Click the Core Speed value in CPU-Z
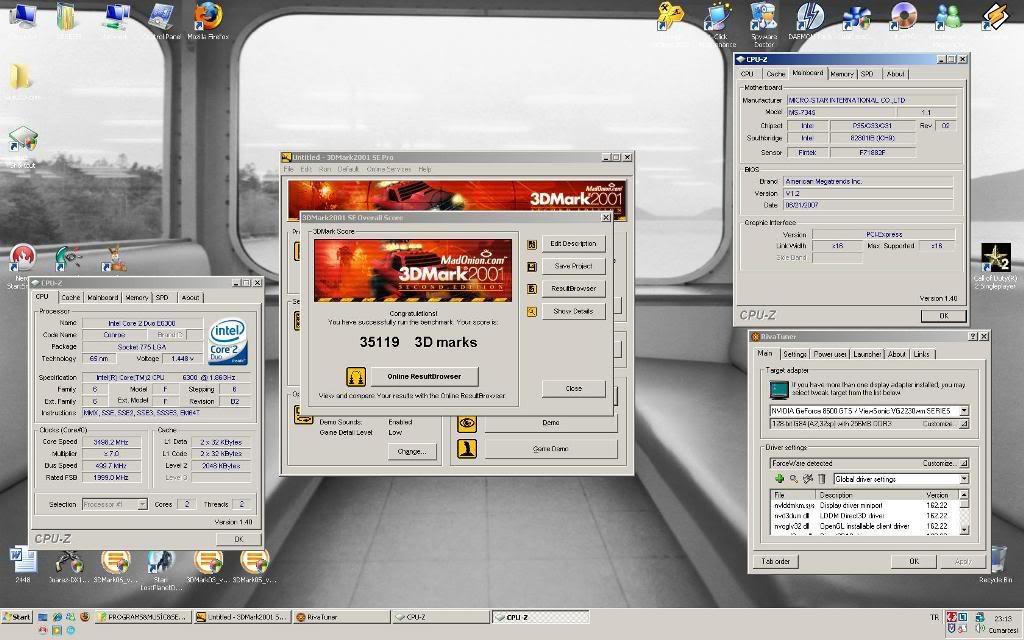Image resolution: width=1024 pixels, height=640 pixels. click(112, 442)
